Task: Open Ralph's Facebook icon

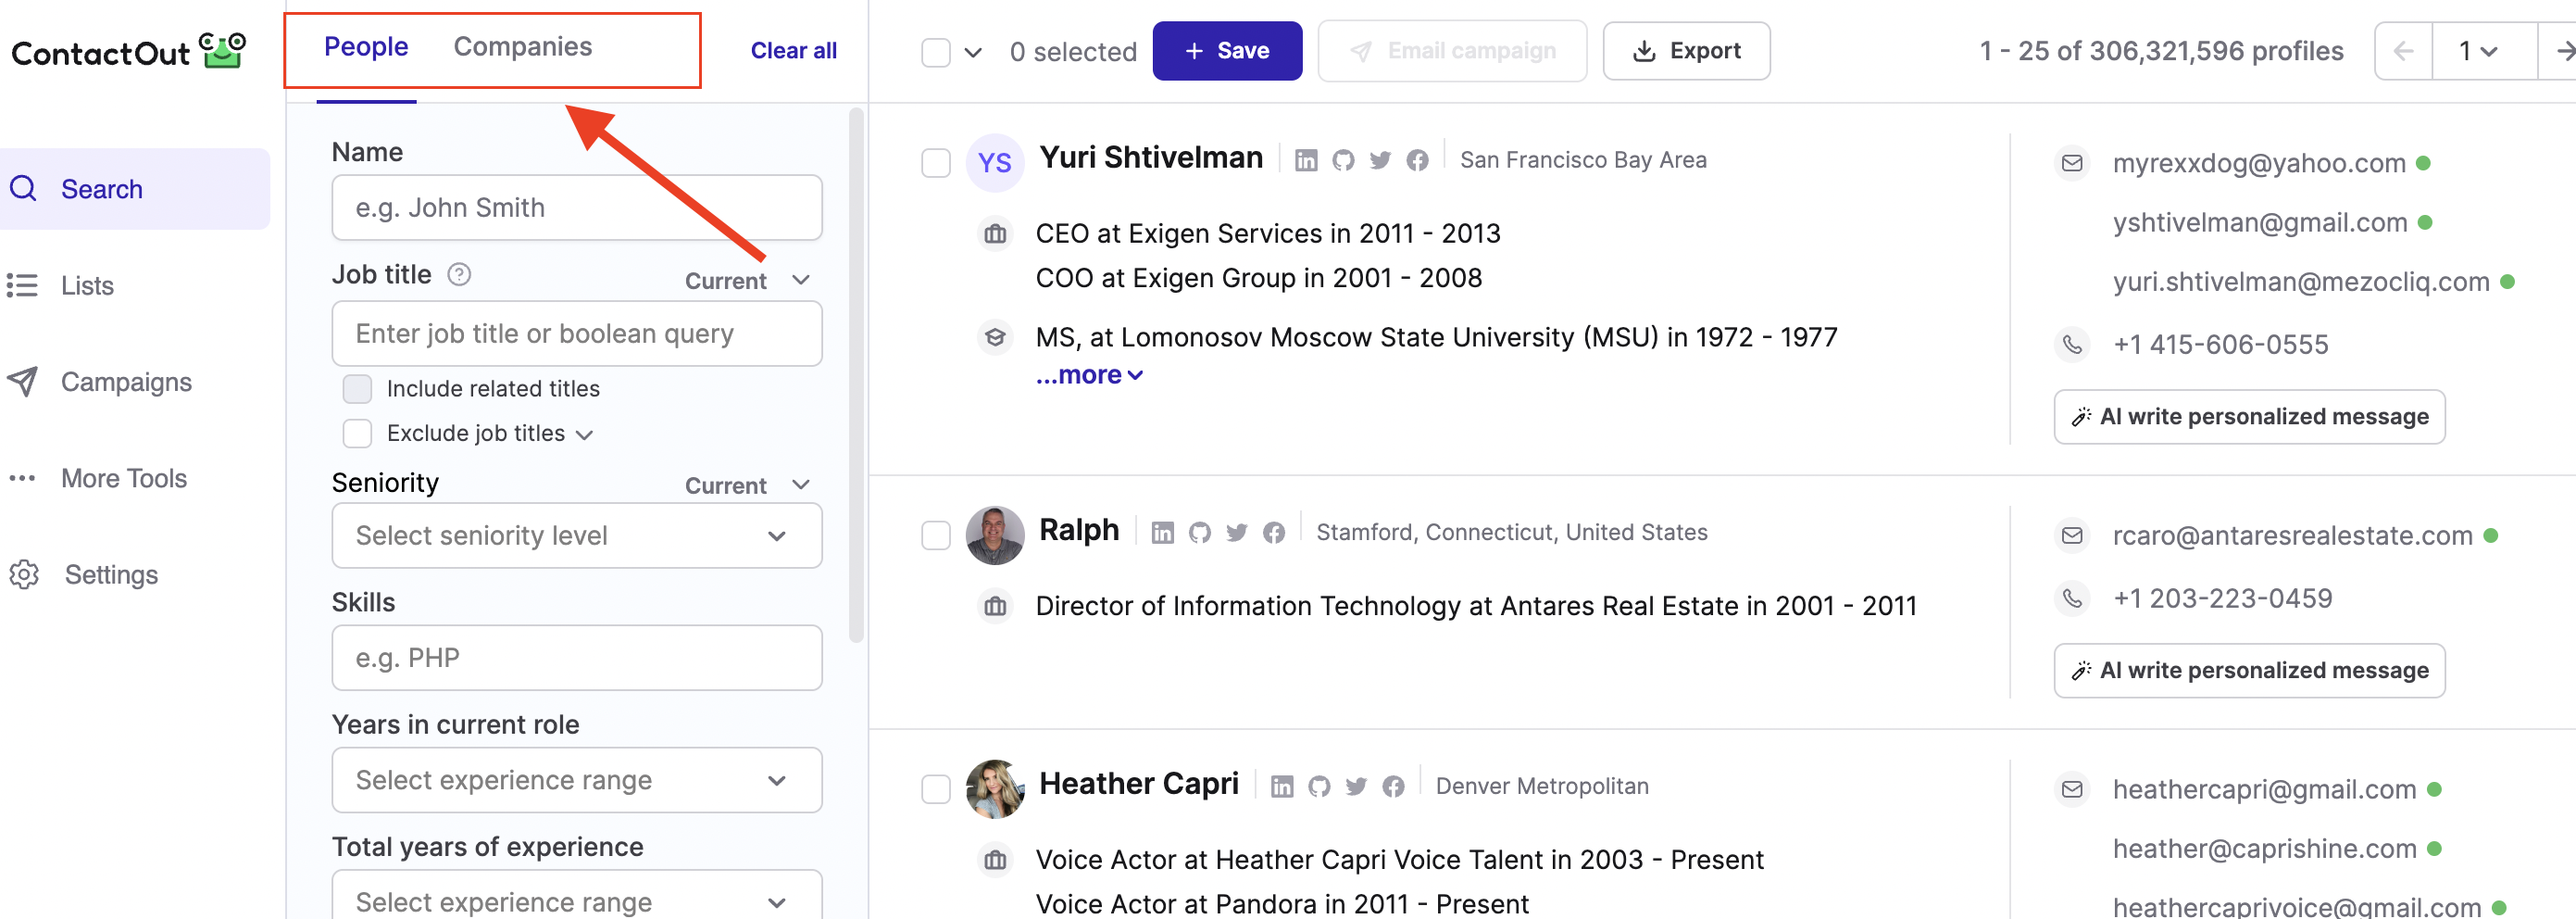Action: coord(1273,533)
